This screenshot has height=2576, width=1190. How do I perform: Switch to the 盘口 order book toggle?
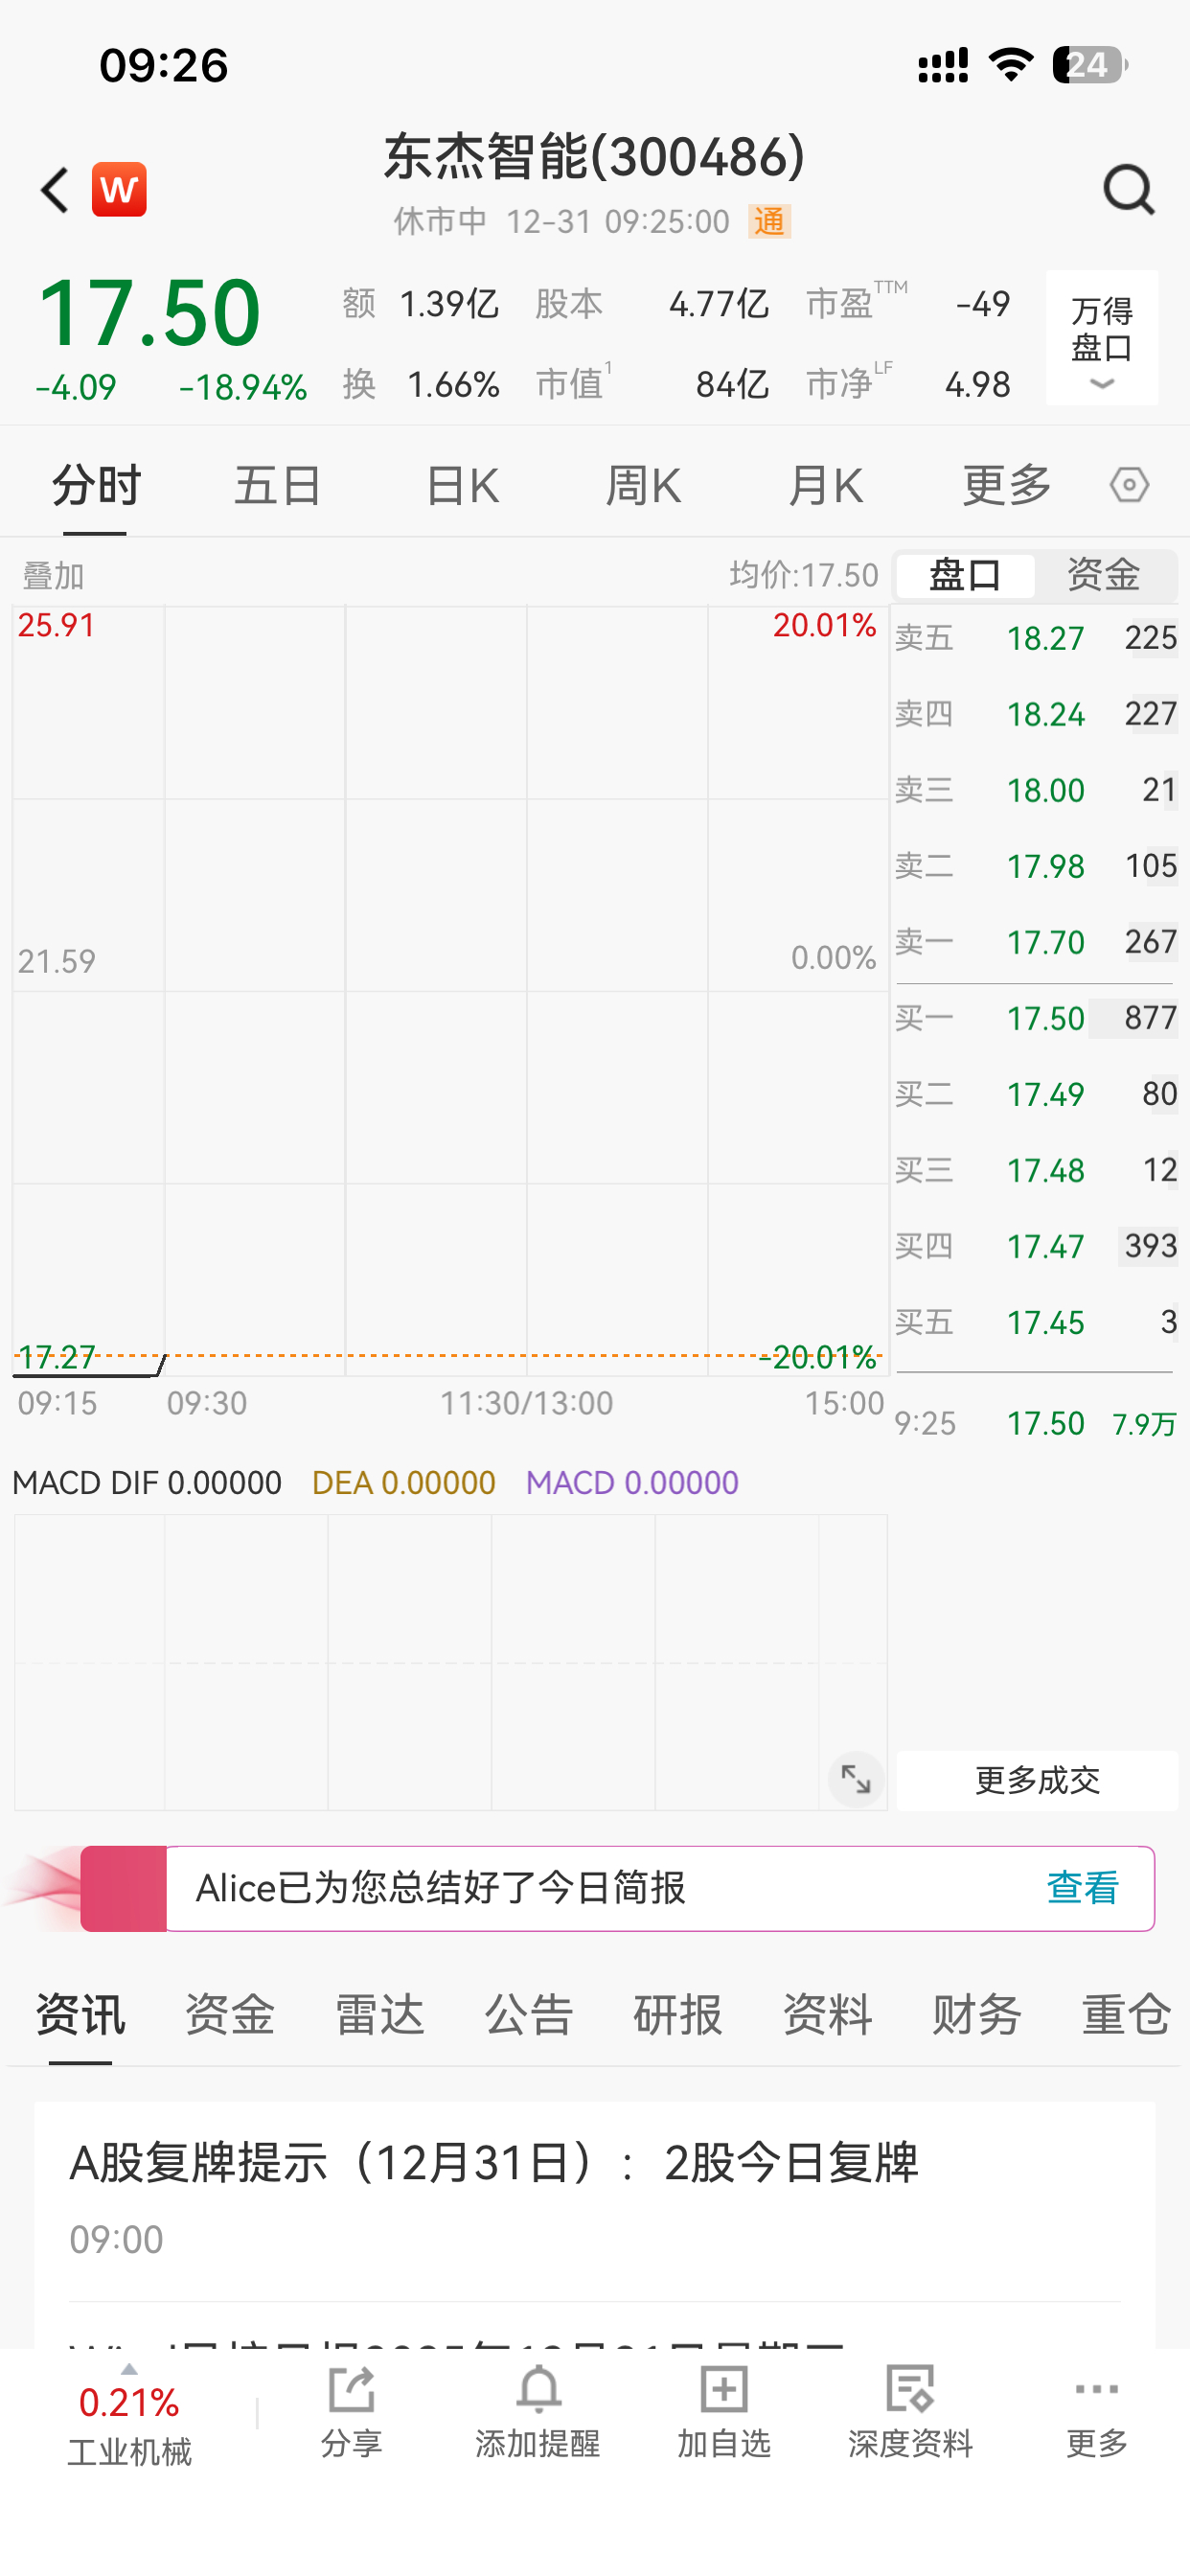(x=965, y=575)
